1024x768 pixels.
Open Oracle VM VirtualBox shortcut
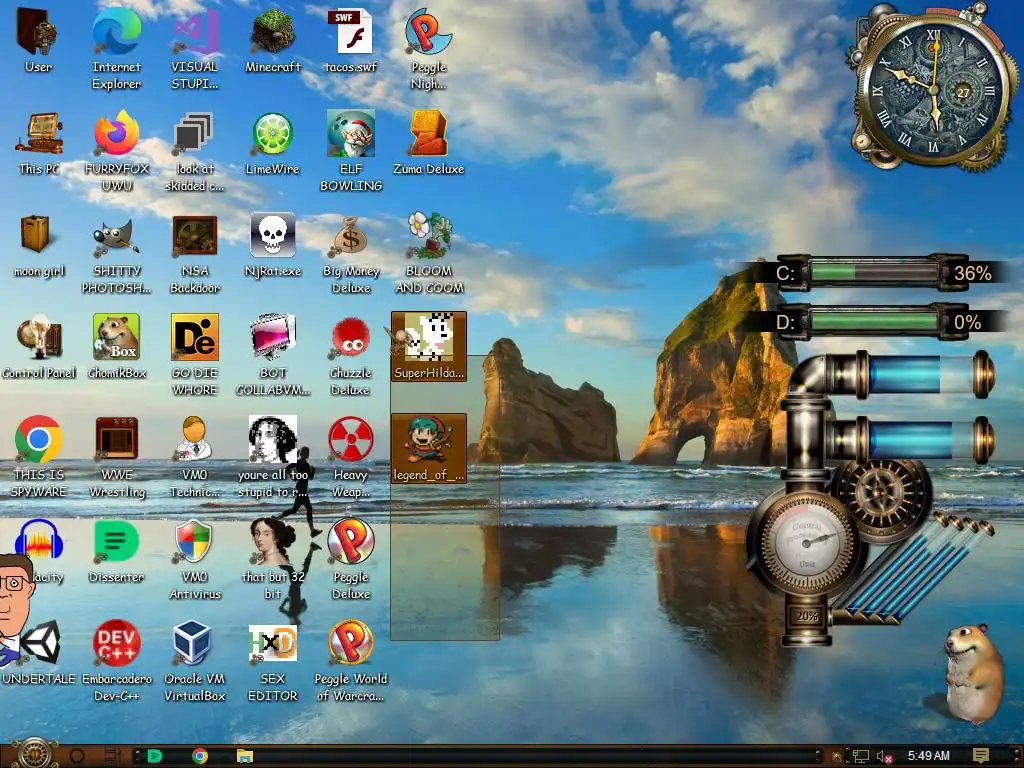click(x=195, y=661)
